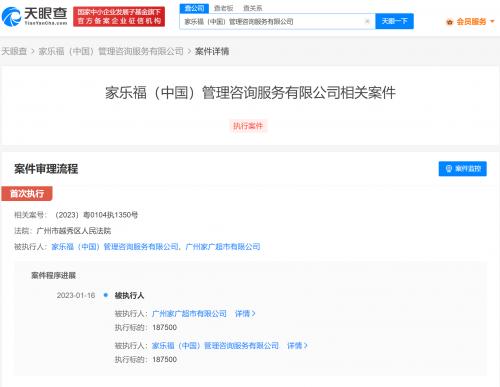Open 详情 for 广州家广超市有限公司
Screen dimensions: 500x387
pos(245,314)
